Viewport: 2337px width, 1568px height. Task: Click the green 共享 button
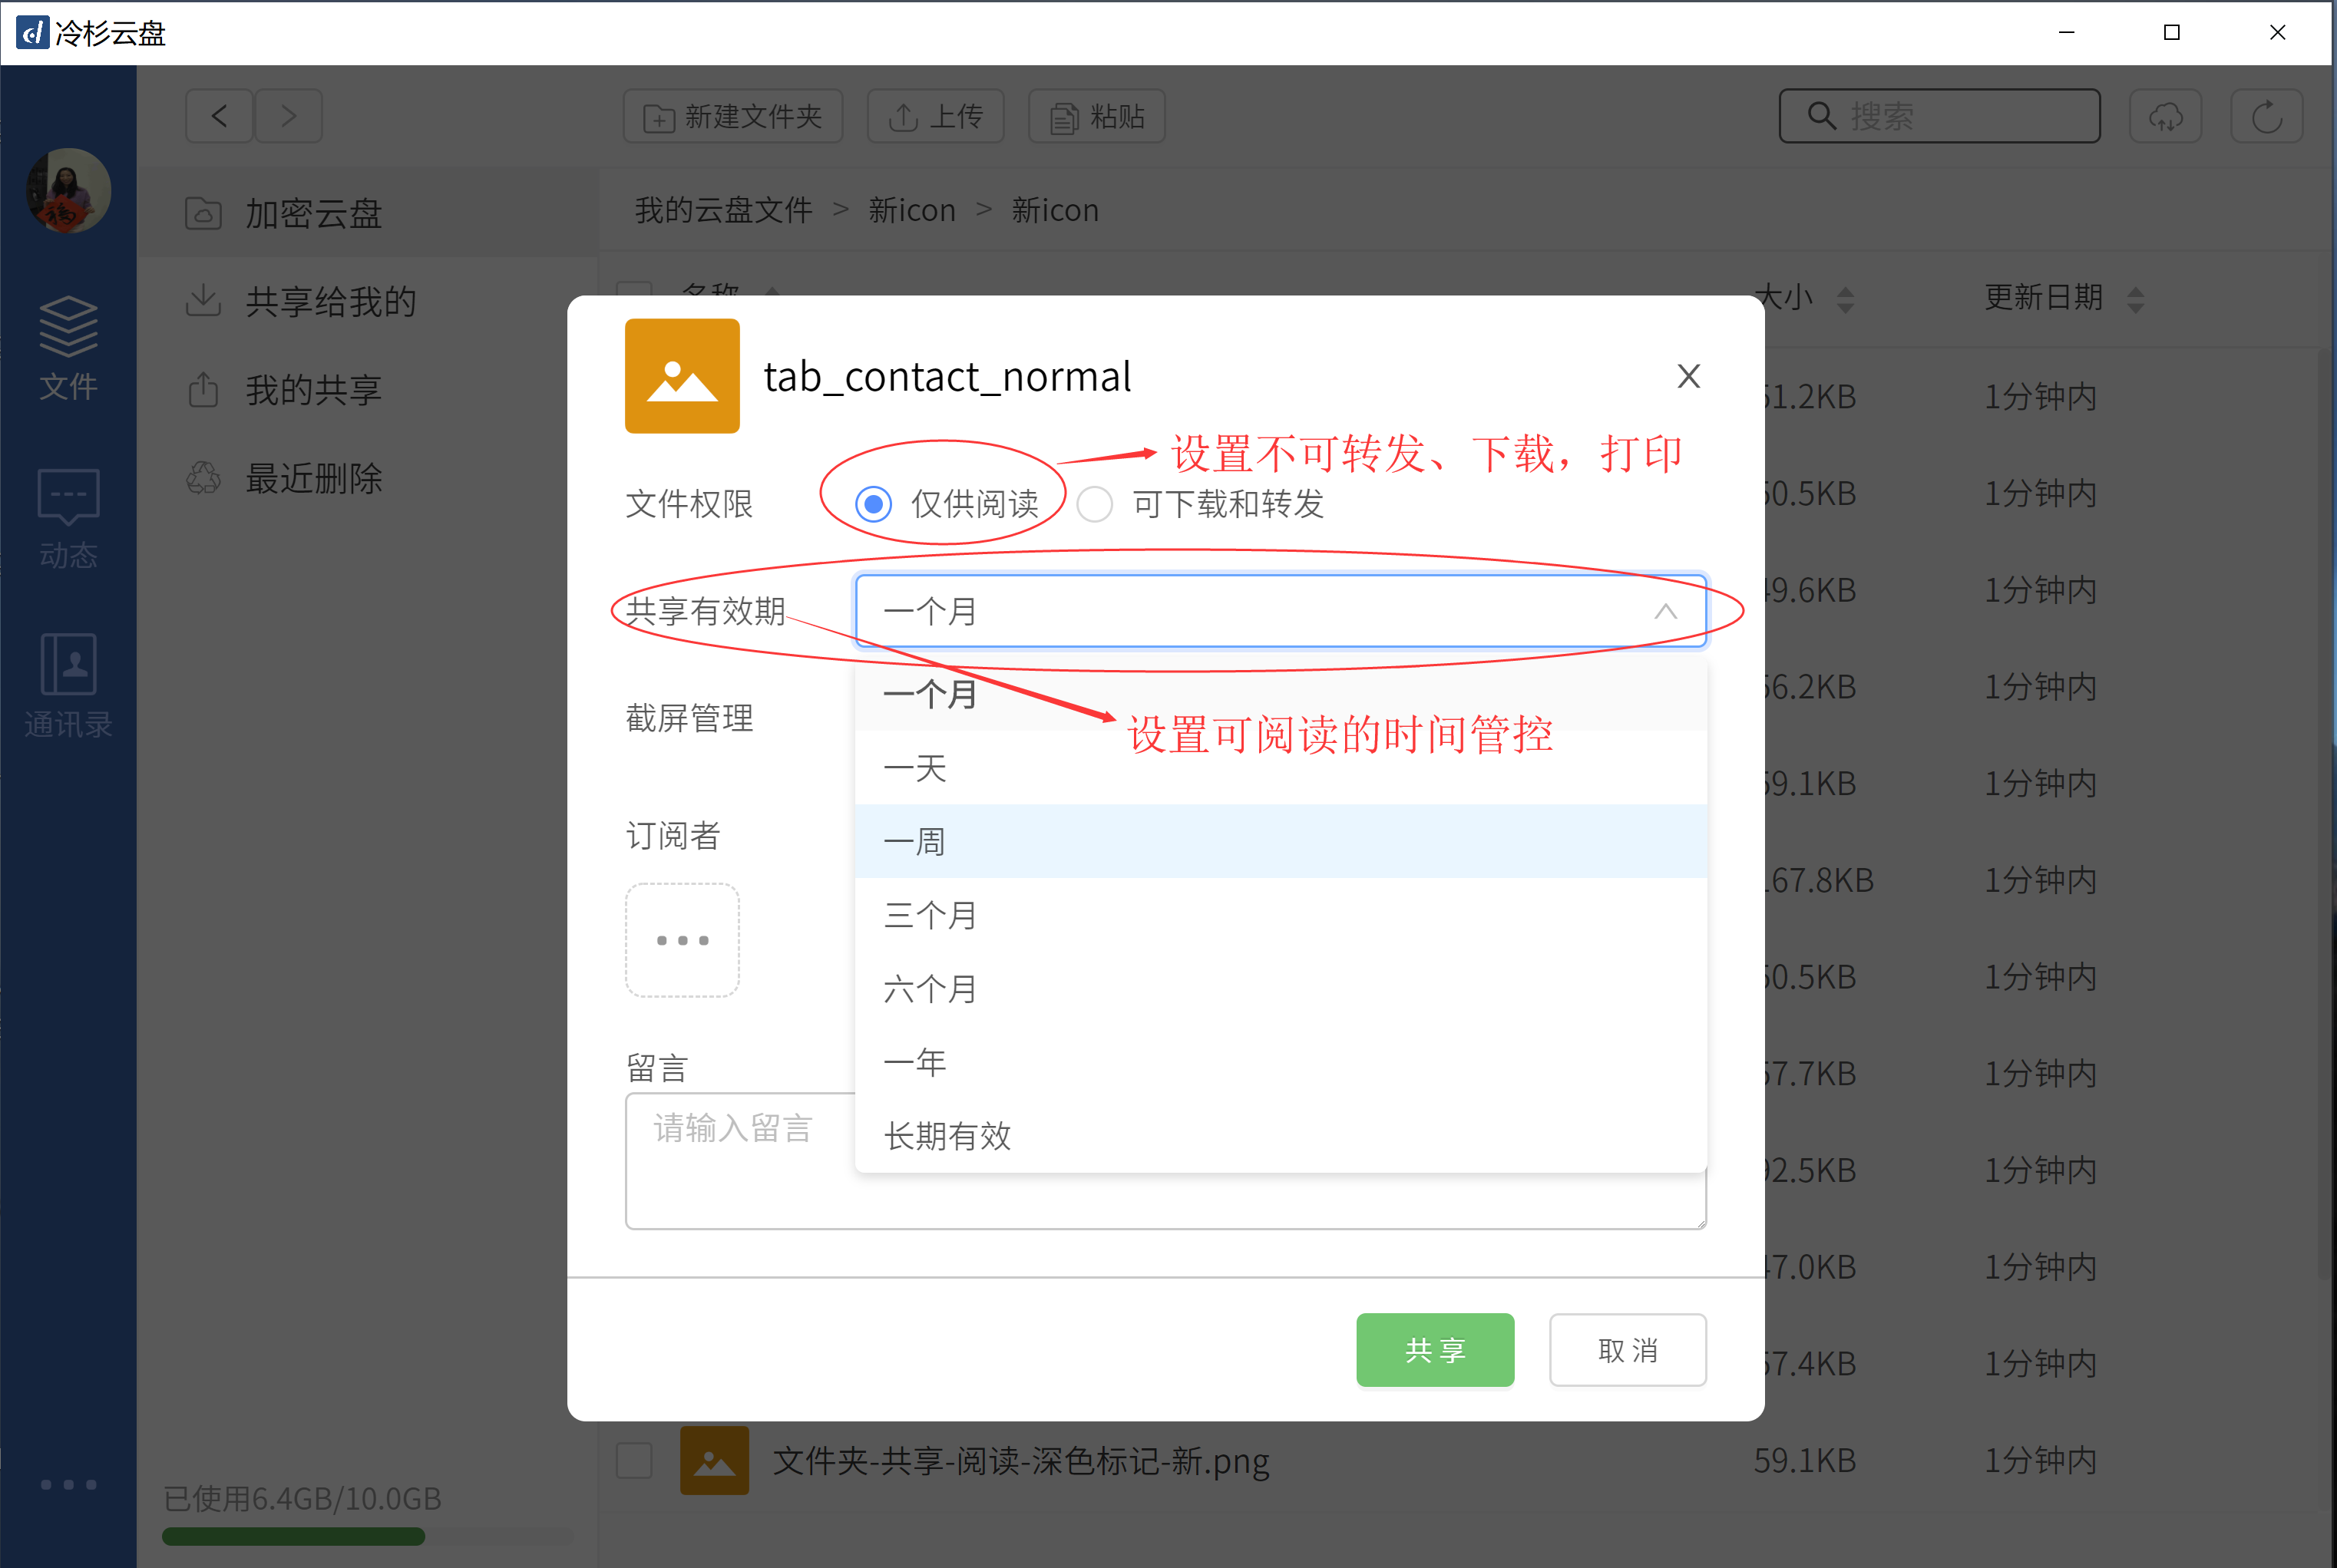point(1434,1349)
